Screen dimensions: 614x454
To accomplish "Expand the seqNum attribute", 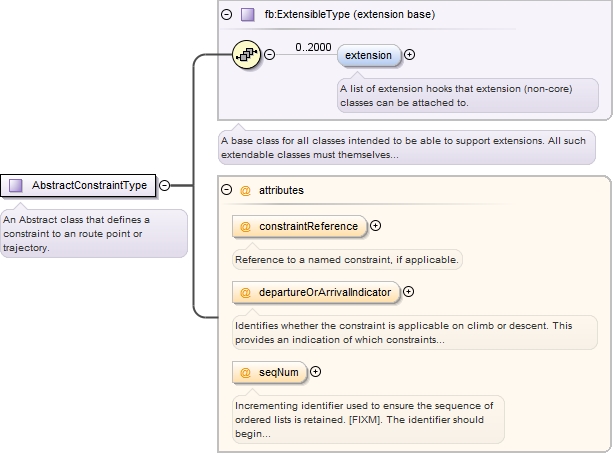I will [316, 372].
